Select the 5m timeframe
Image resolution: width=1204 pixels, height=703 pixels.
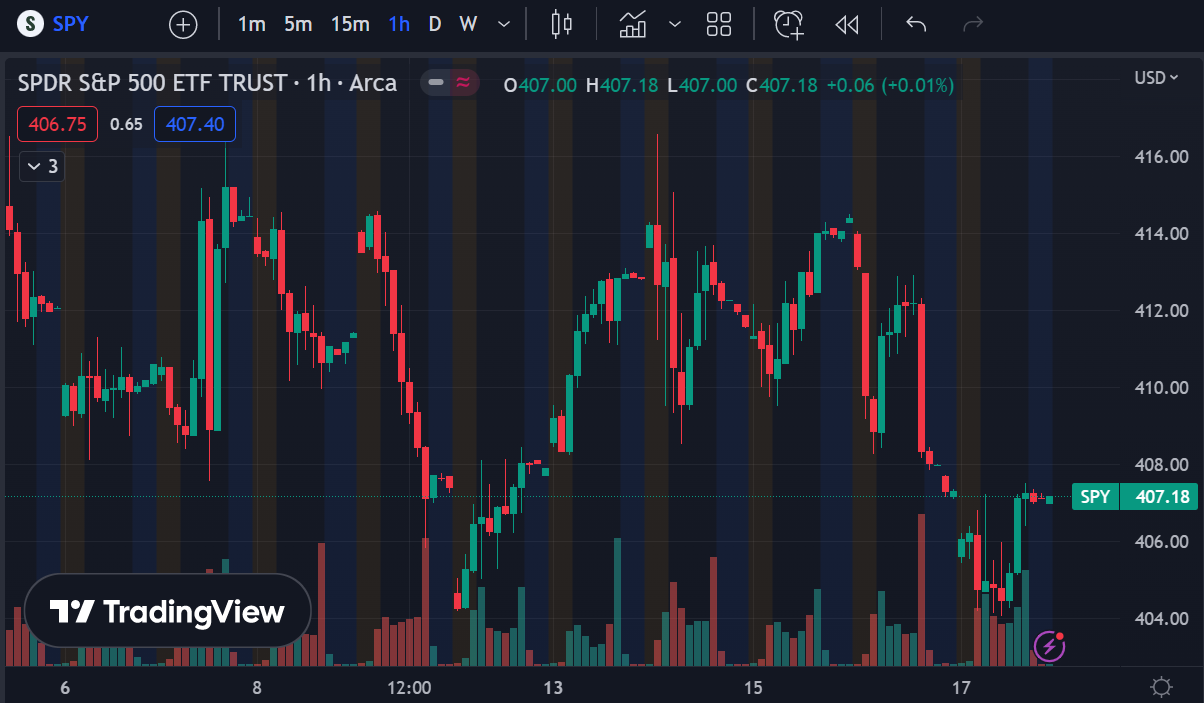298,24
